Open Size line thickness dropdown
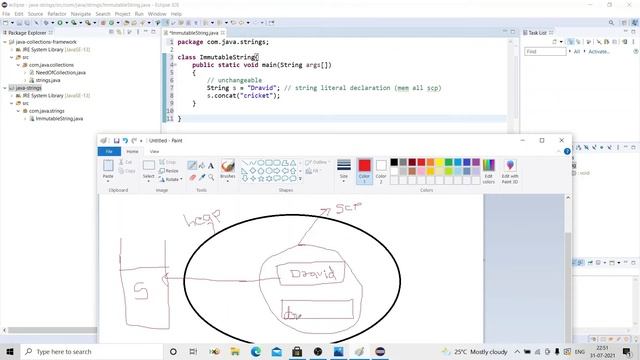 pyautogui.click(x=344, y=171)
